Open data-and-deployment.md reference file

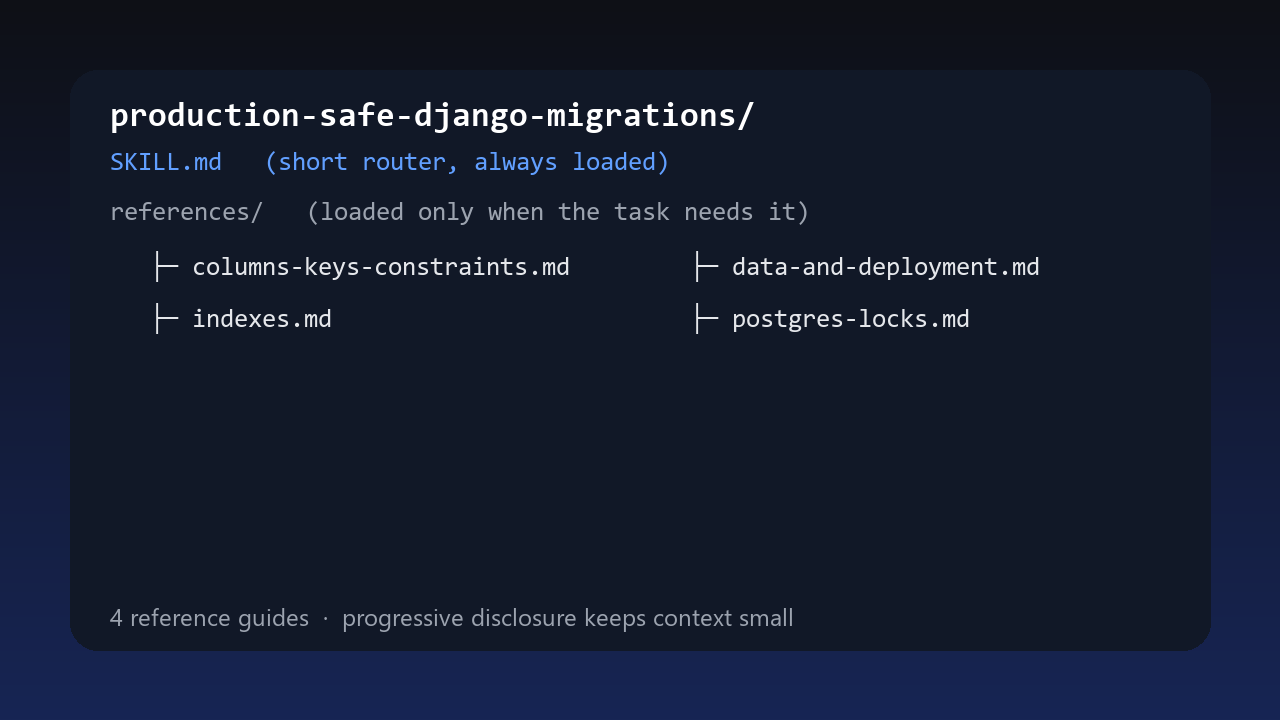click(x=886, y=267)
